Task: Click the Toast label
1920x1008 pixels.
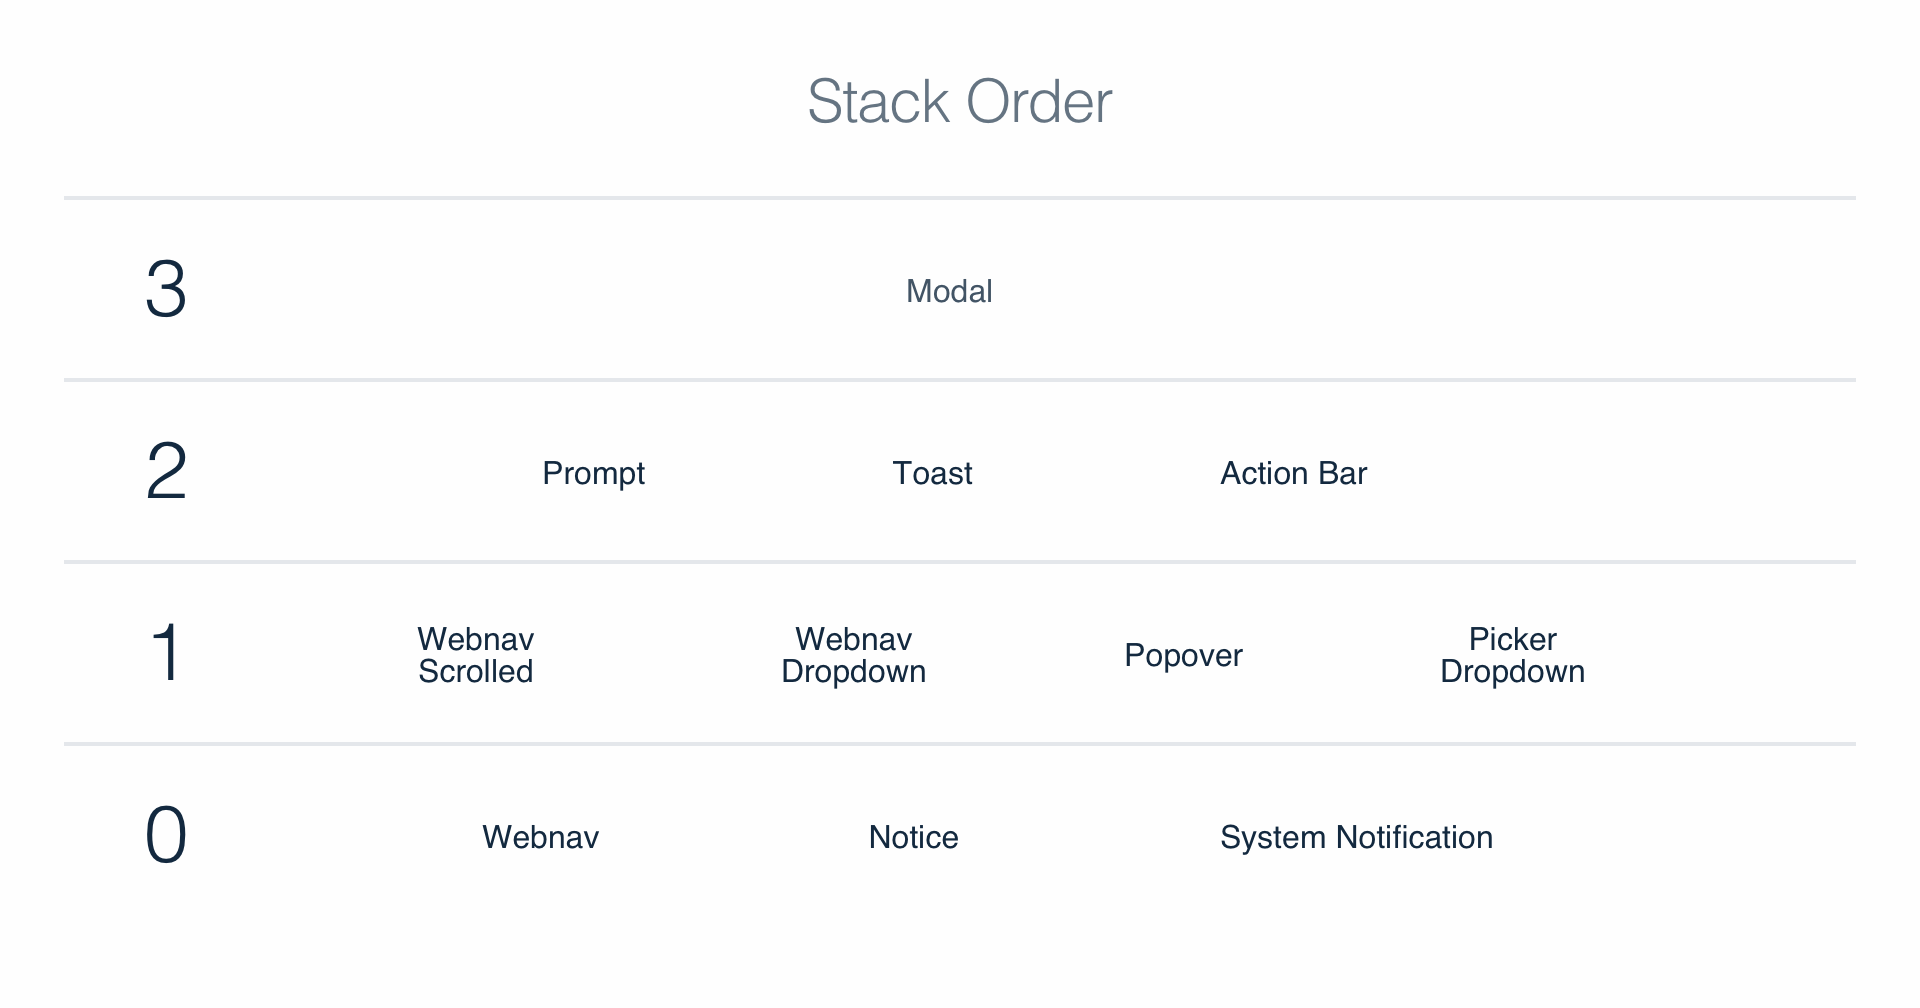Action: point(932,473)
